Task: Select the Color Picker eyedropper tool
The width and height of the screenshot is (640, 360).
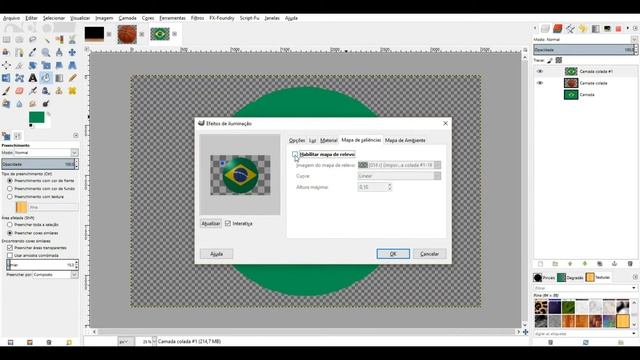Action: [33, 52]
